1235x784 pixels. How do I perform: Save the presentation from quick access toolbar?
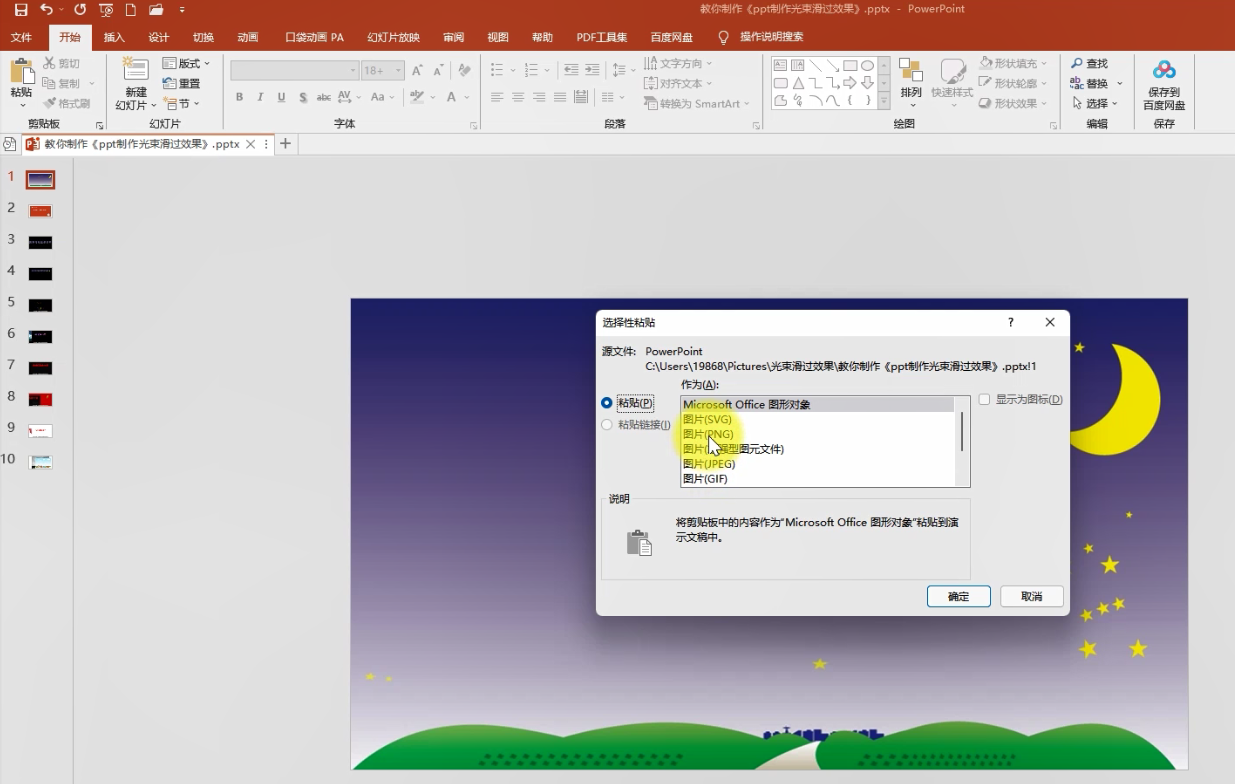[x=20, y=10]
